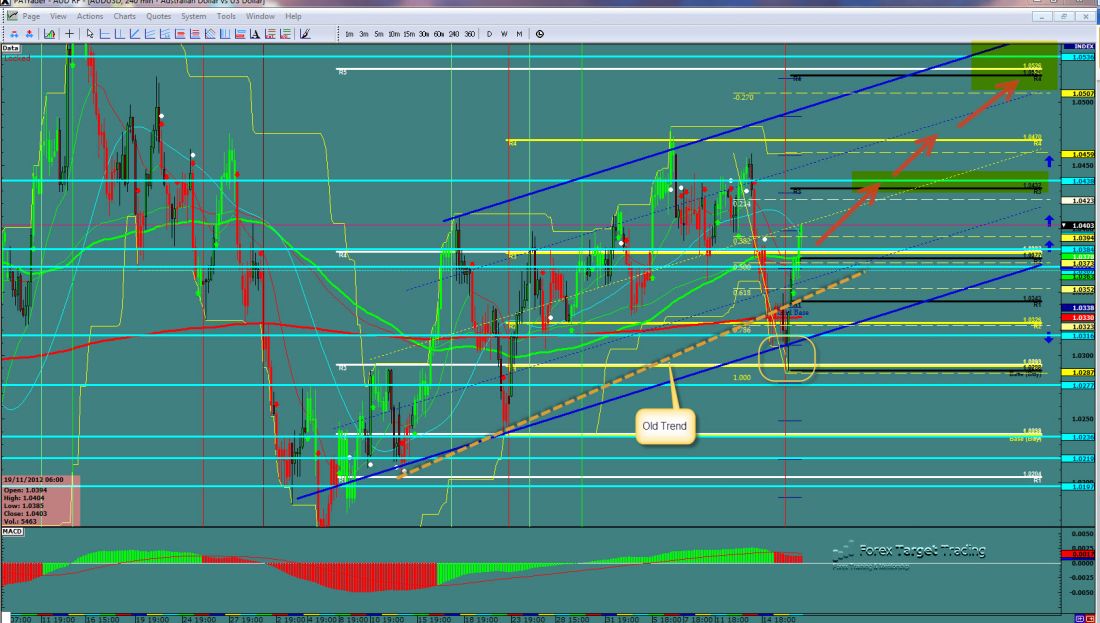Open the Quotes menu

tap(157, 16)
